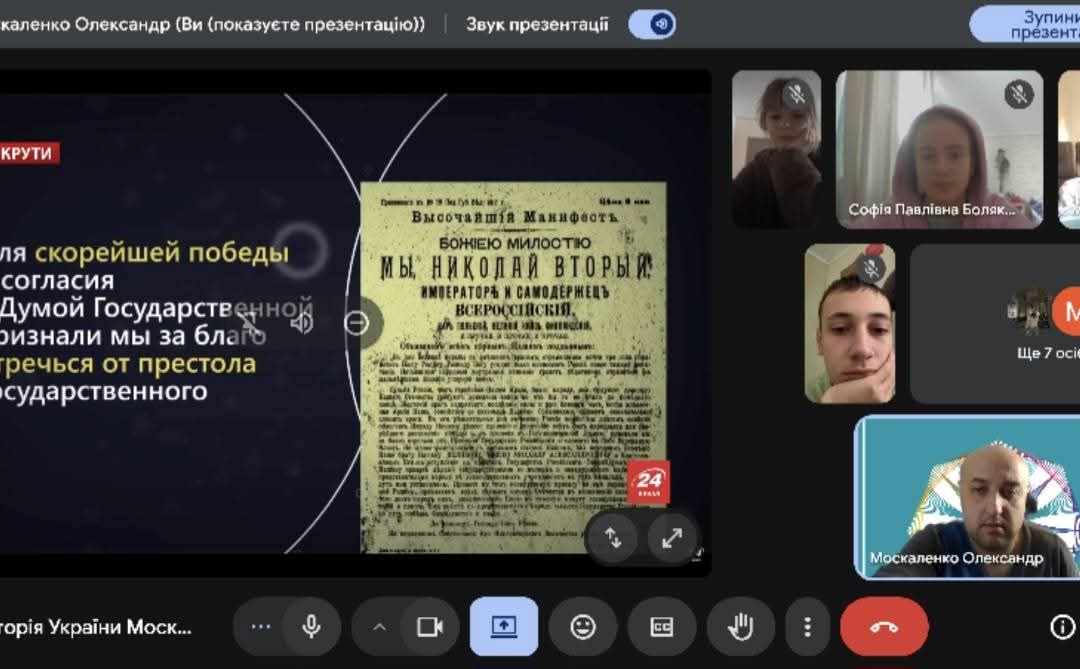Select Москаленко Олександр self-view tile
Image resolution: width=1080 pixels, height=669 pixels.
967,497
